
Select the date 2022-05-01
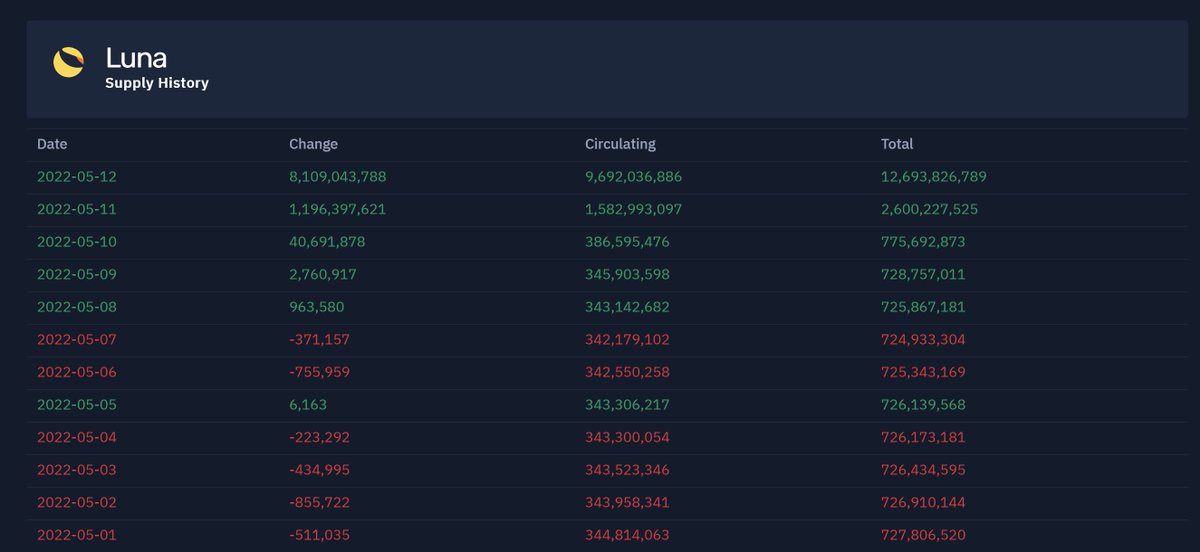77,535
